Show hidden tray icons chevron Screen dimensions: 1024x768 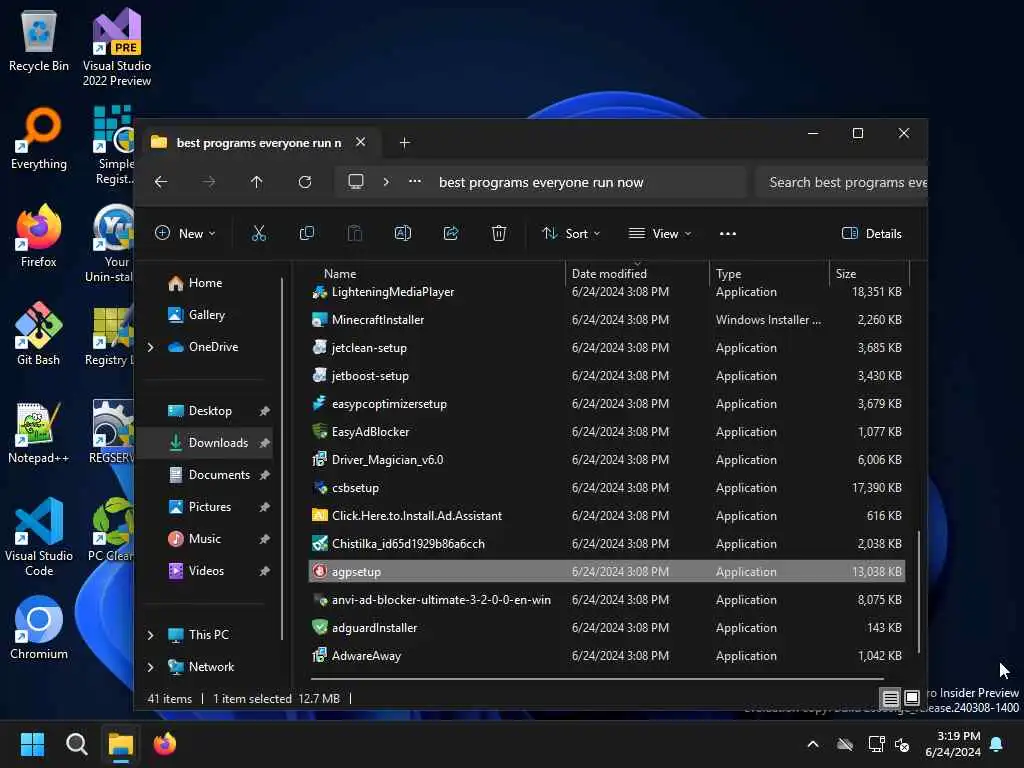point(813,744)
